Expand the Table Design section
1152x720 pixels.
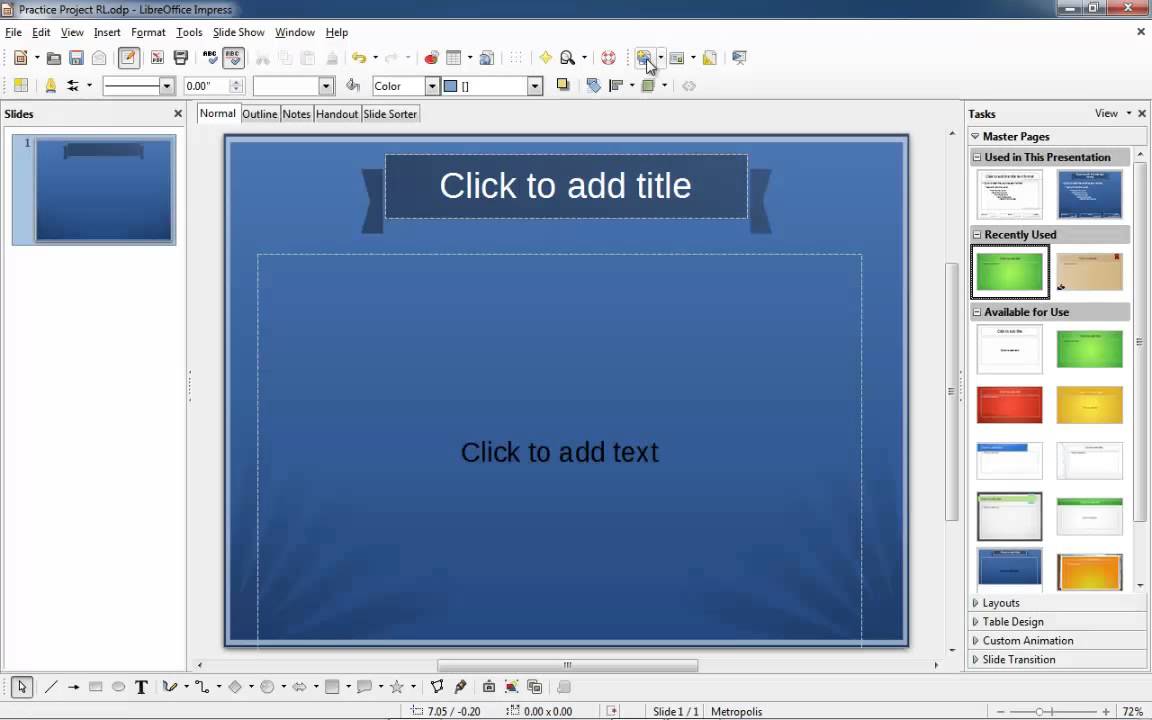(x=1012, y=622)
